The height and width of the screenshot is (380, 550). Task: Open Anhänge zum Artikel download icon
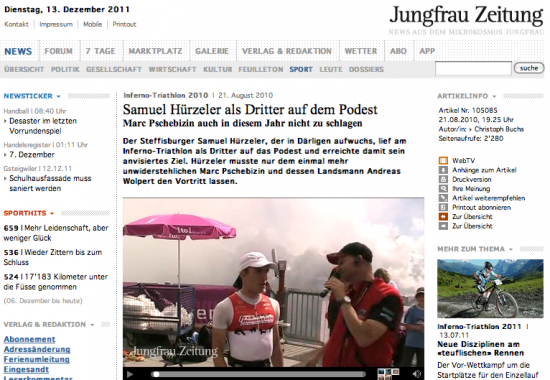pyautogui.click(x=443, y=170)
